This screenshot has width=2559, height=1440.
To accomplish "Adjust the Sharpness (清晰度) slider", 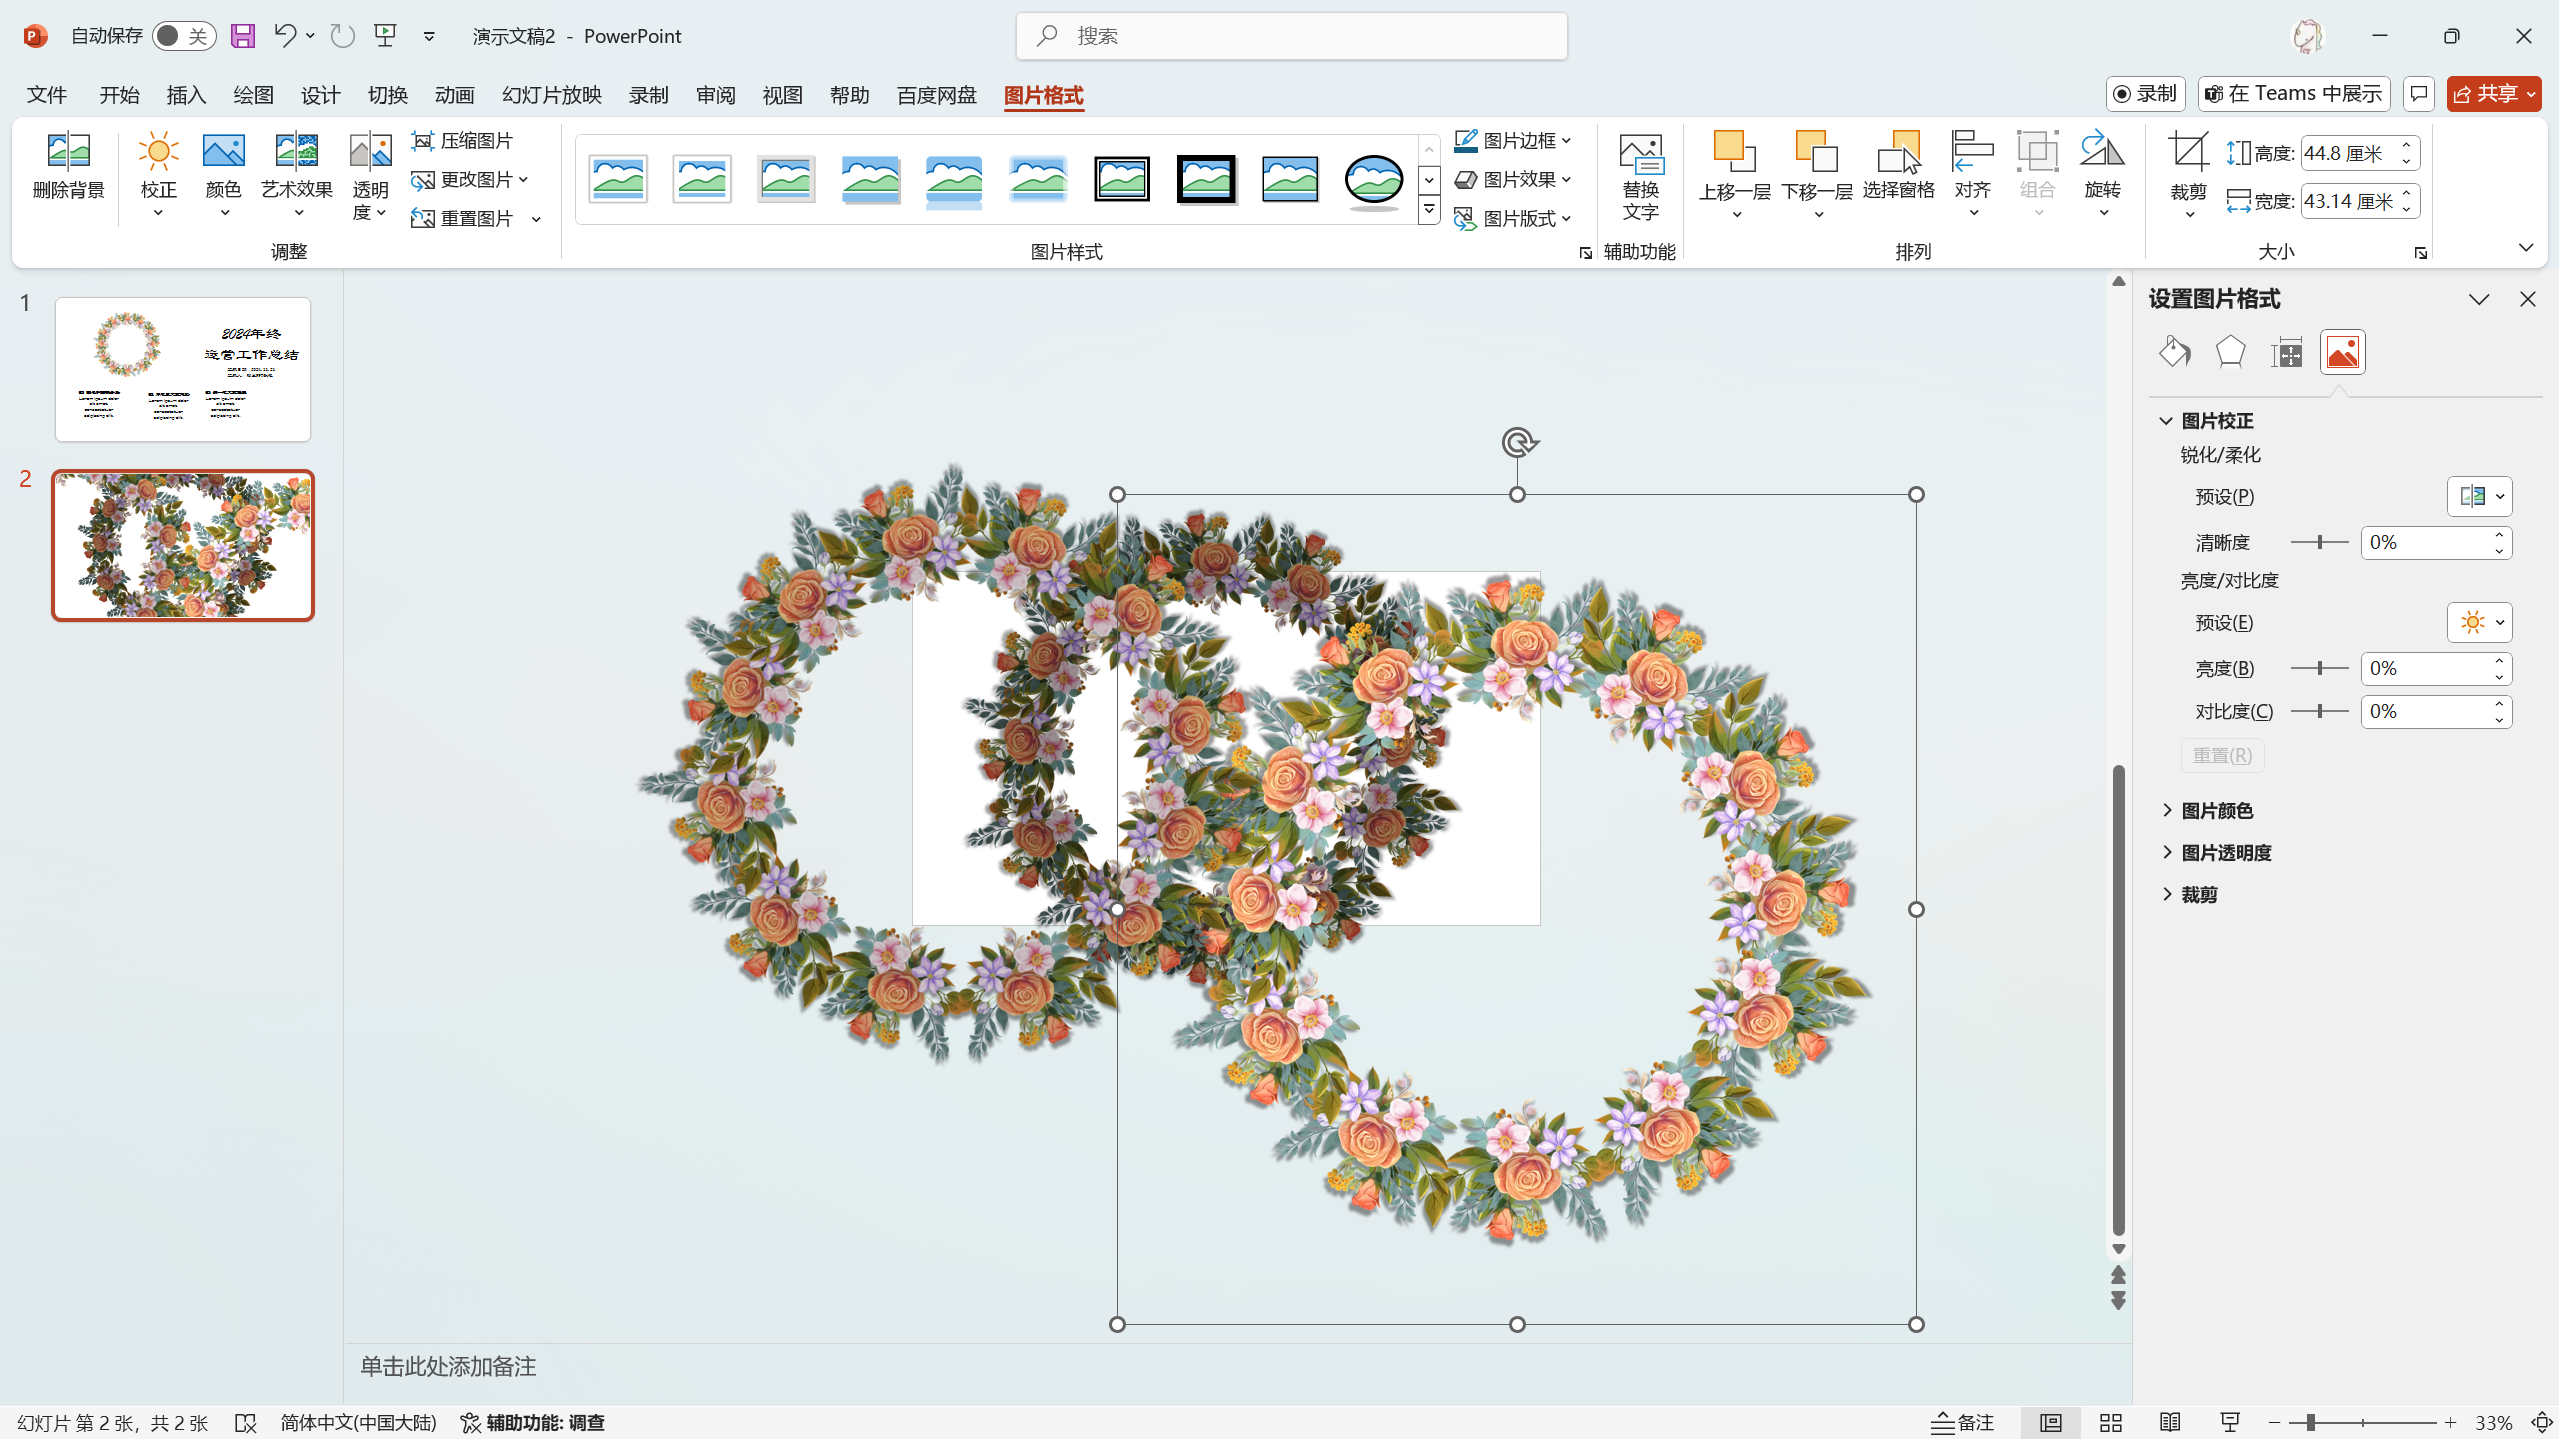I will [2319, 543].
